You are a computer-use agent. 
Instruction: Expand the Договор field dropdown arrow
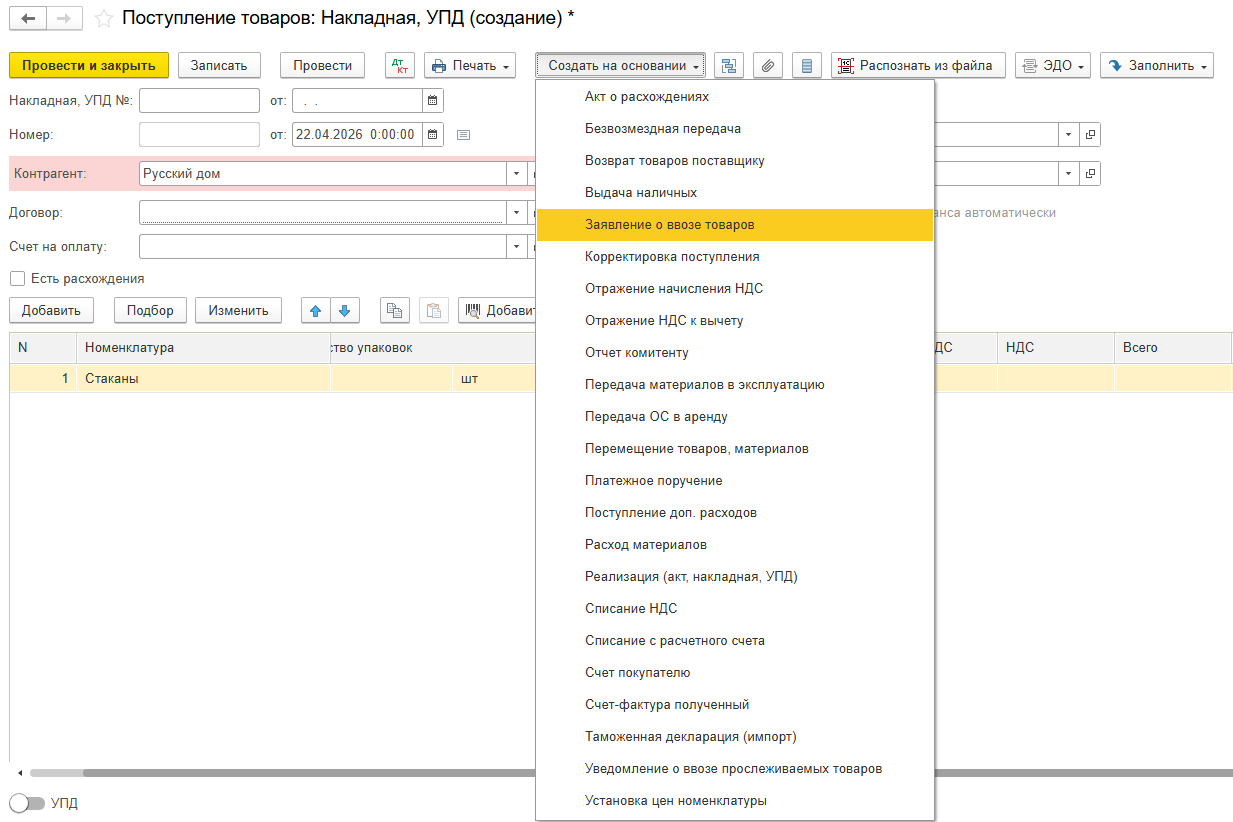coord(517,213)
